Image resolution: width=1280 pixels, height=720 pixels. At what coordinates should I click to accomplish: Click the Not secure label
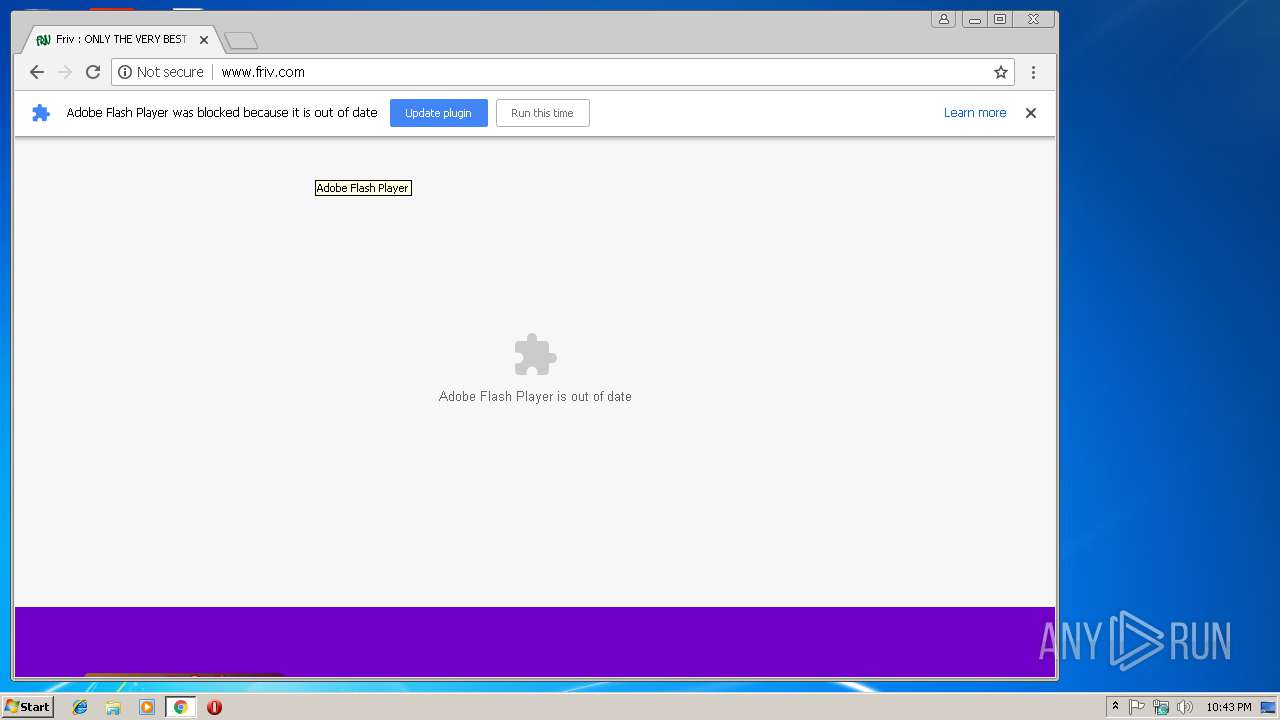coord(170,72)
